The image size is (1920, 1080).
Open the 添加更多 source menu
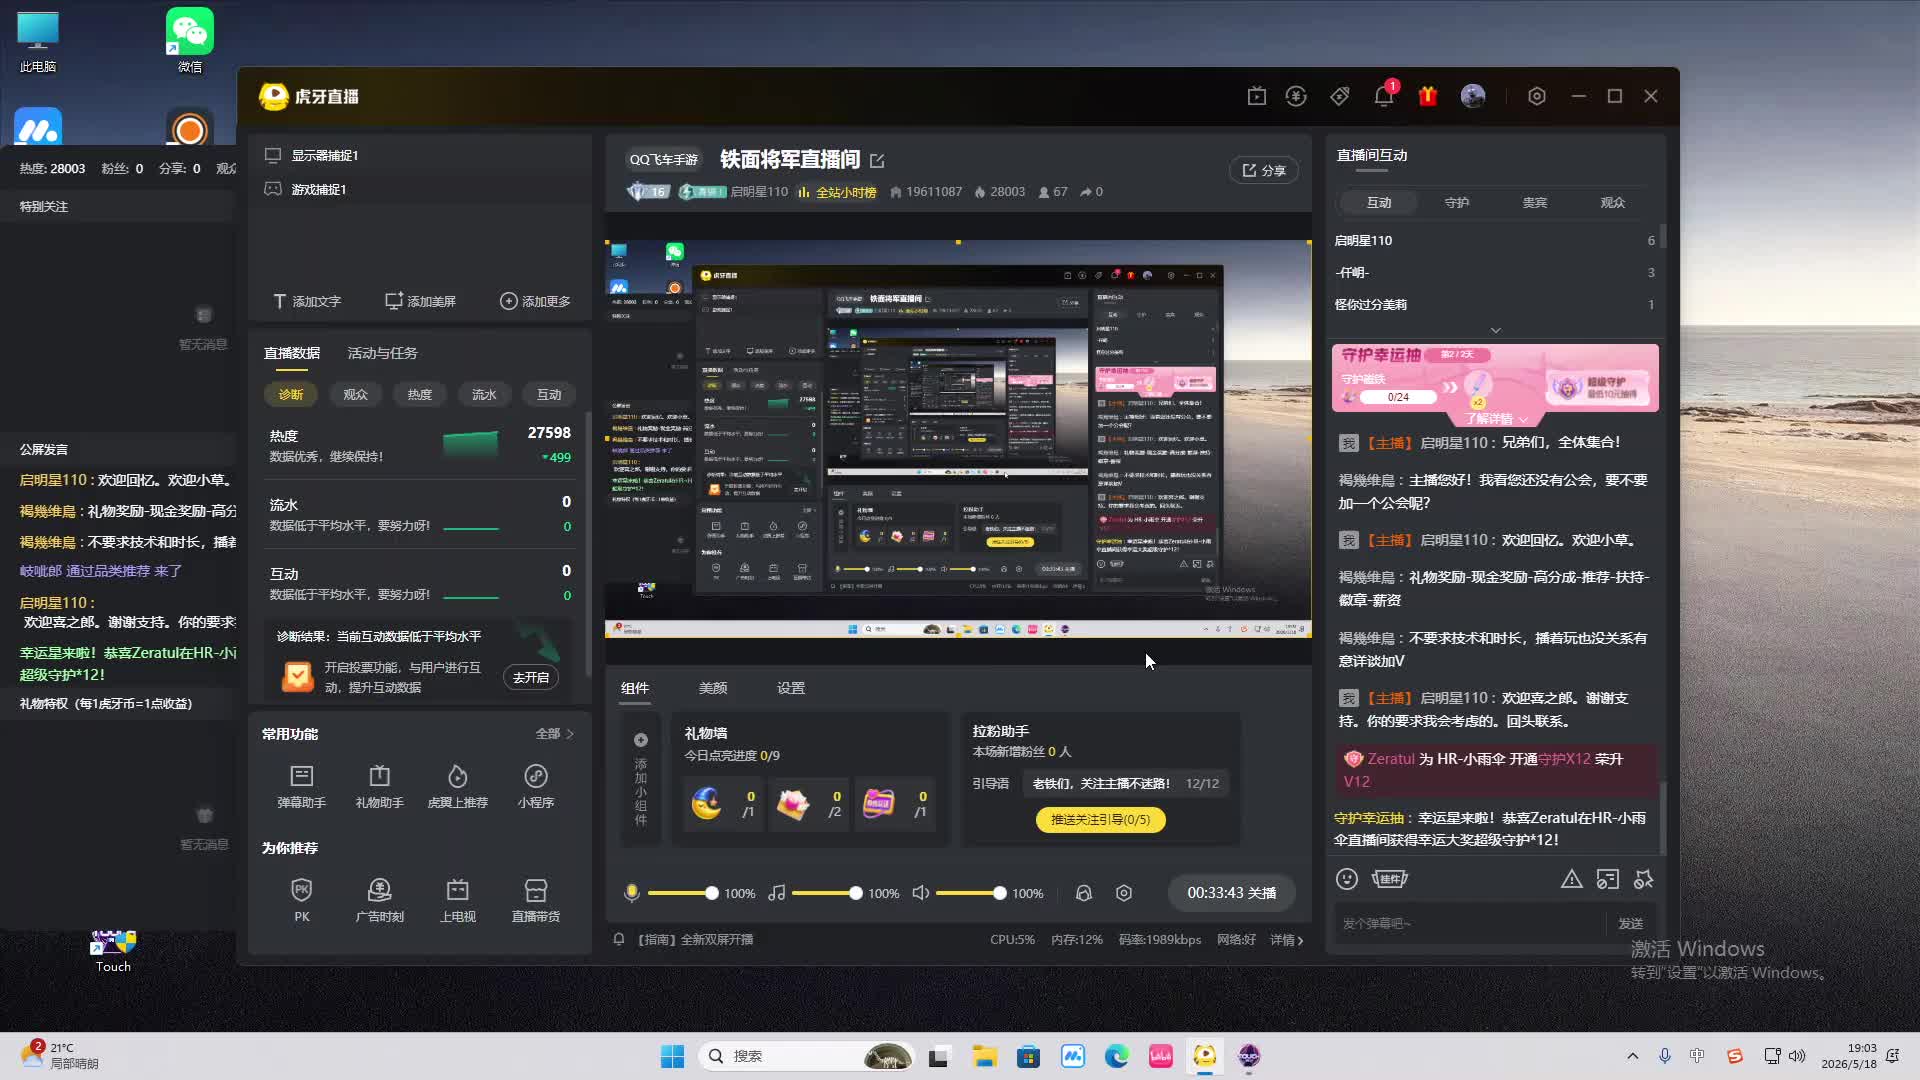coord(535,301)
